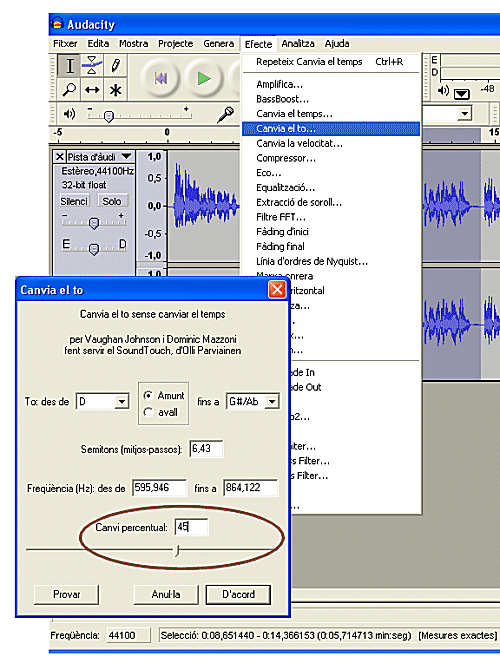This screenshot has height=663, width=500.
Task: Choose Fàding d'inici effect
Action: point(331,232)
